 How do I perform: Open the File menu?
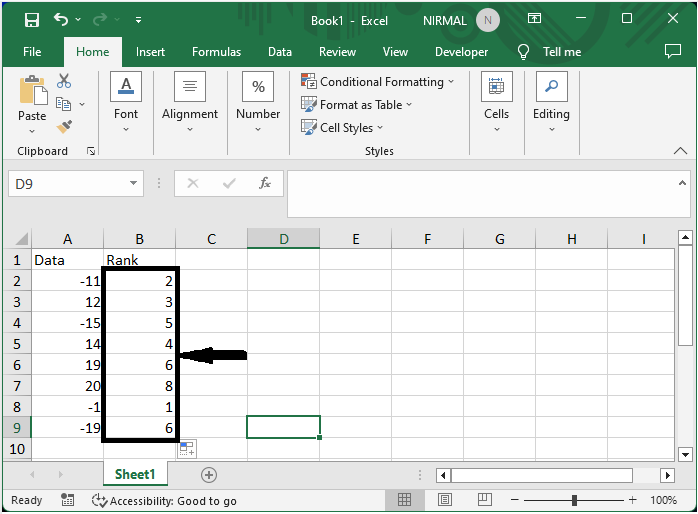point(32,52)
